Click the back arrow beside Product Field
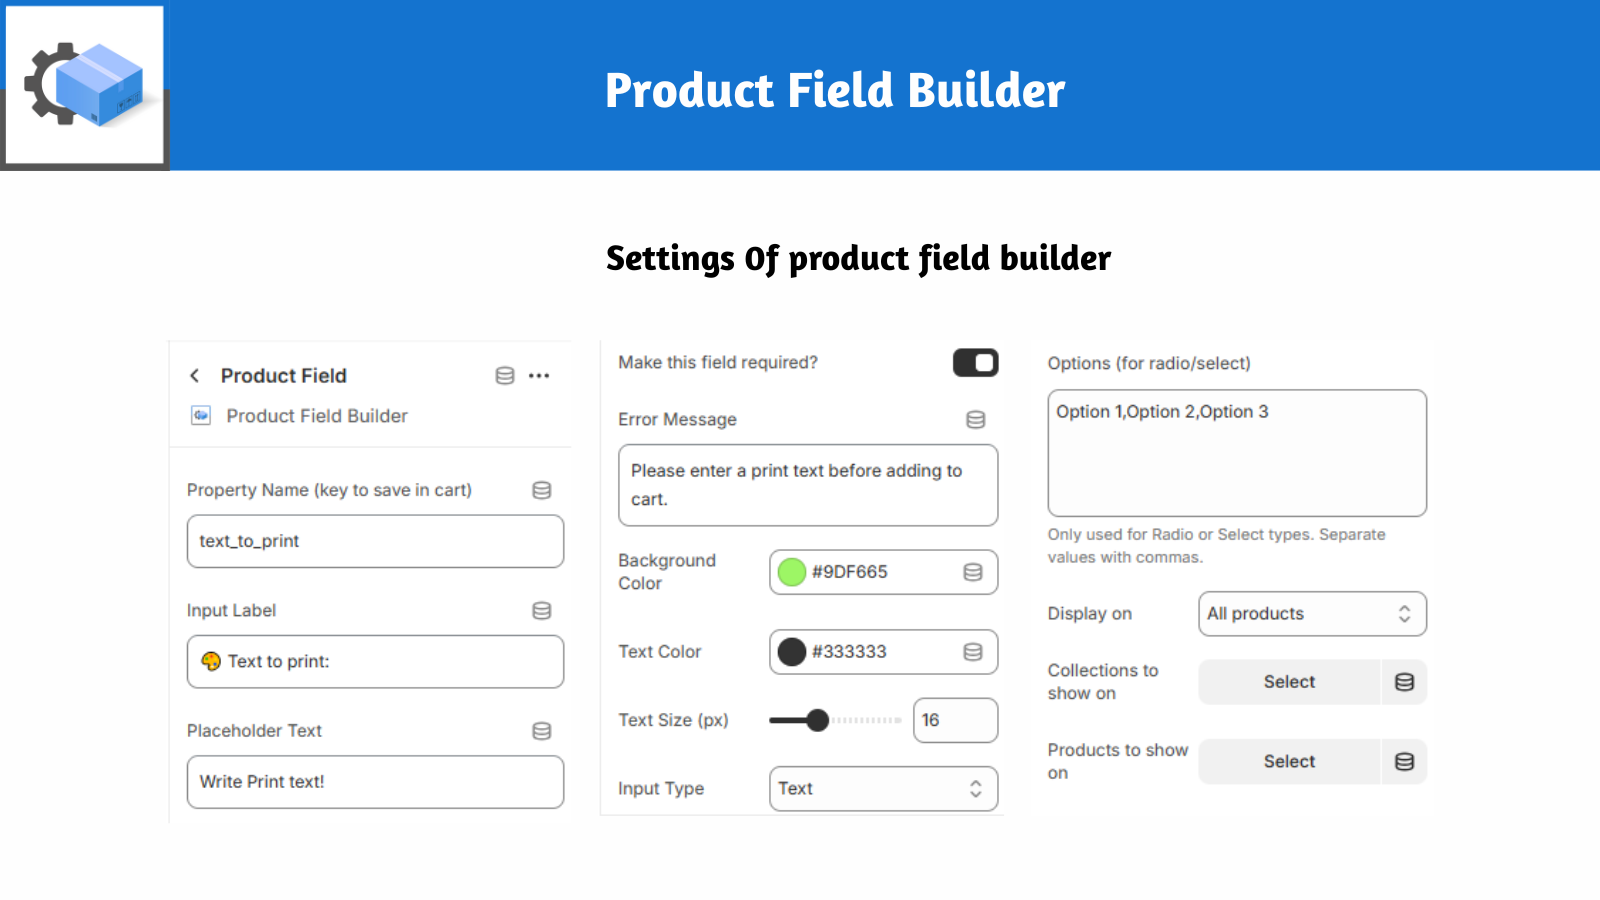The width and height of the screenshot is (1600, 900). click(x=195, y=376)
